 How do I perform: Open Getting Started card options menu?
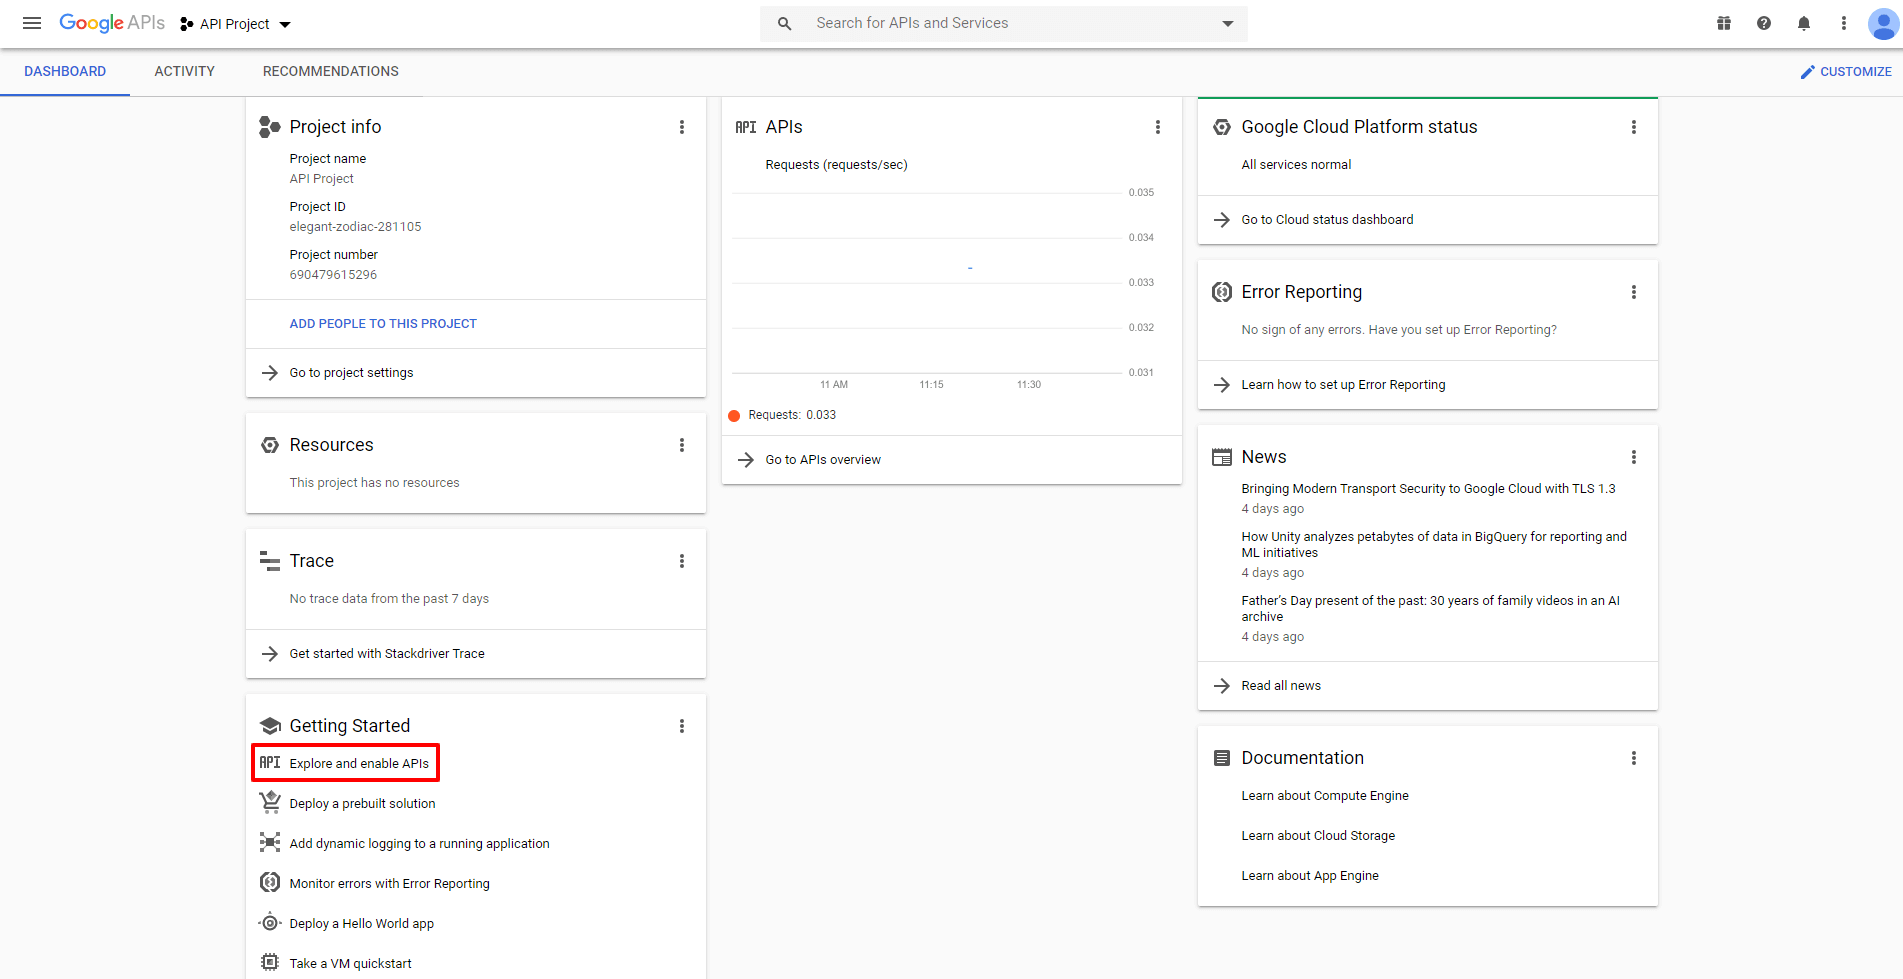click(x=682, y=726)
